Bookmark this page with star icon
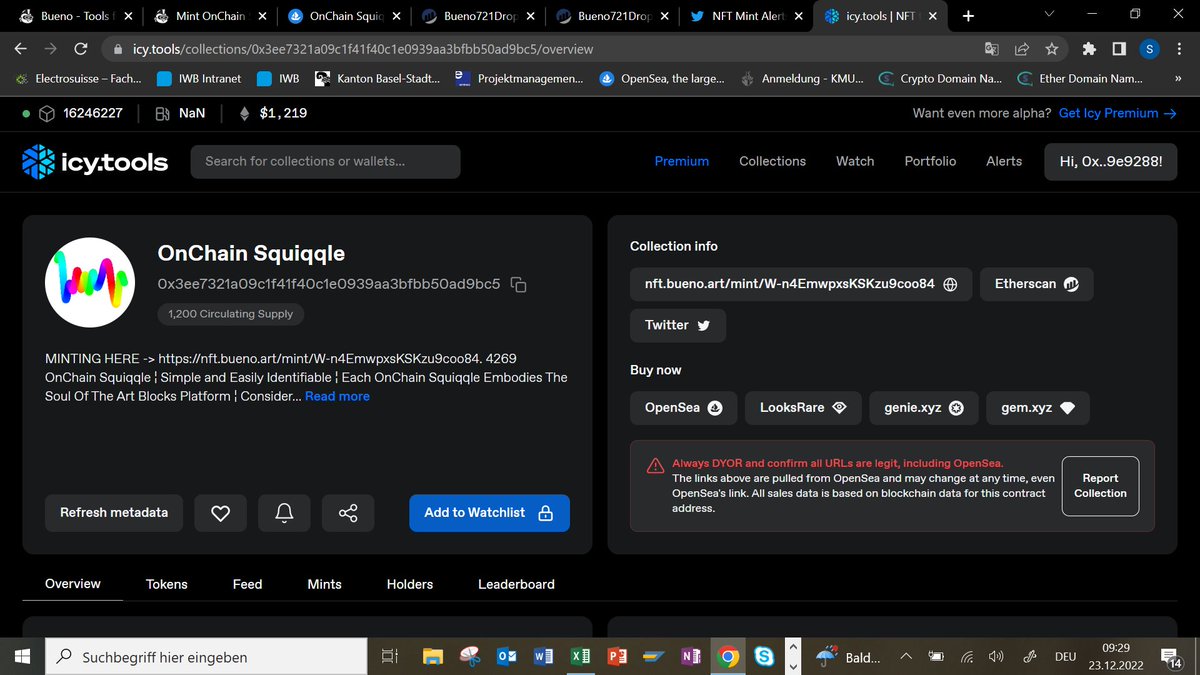This screenshot has width=1200, height=675. tap(1051, 48)
